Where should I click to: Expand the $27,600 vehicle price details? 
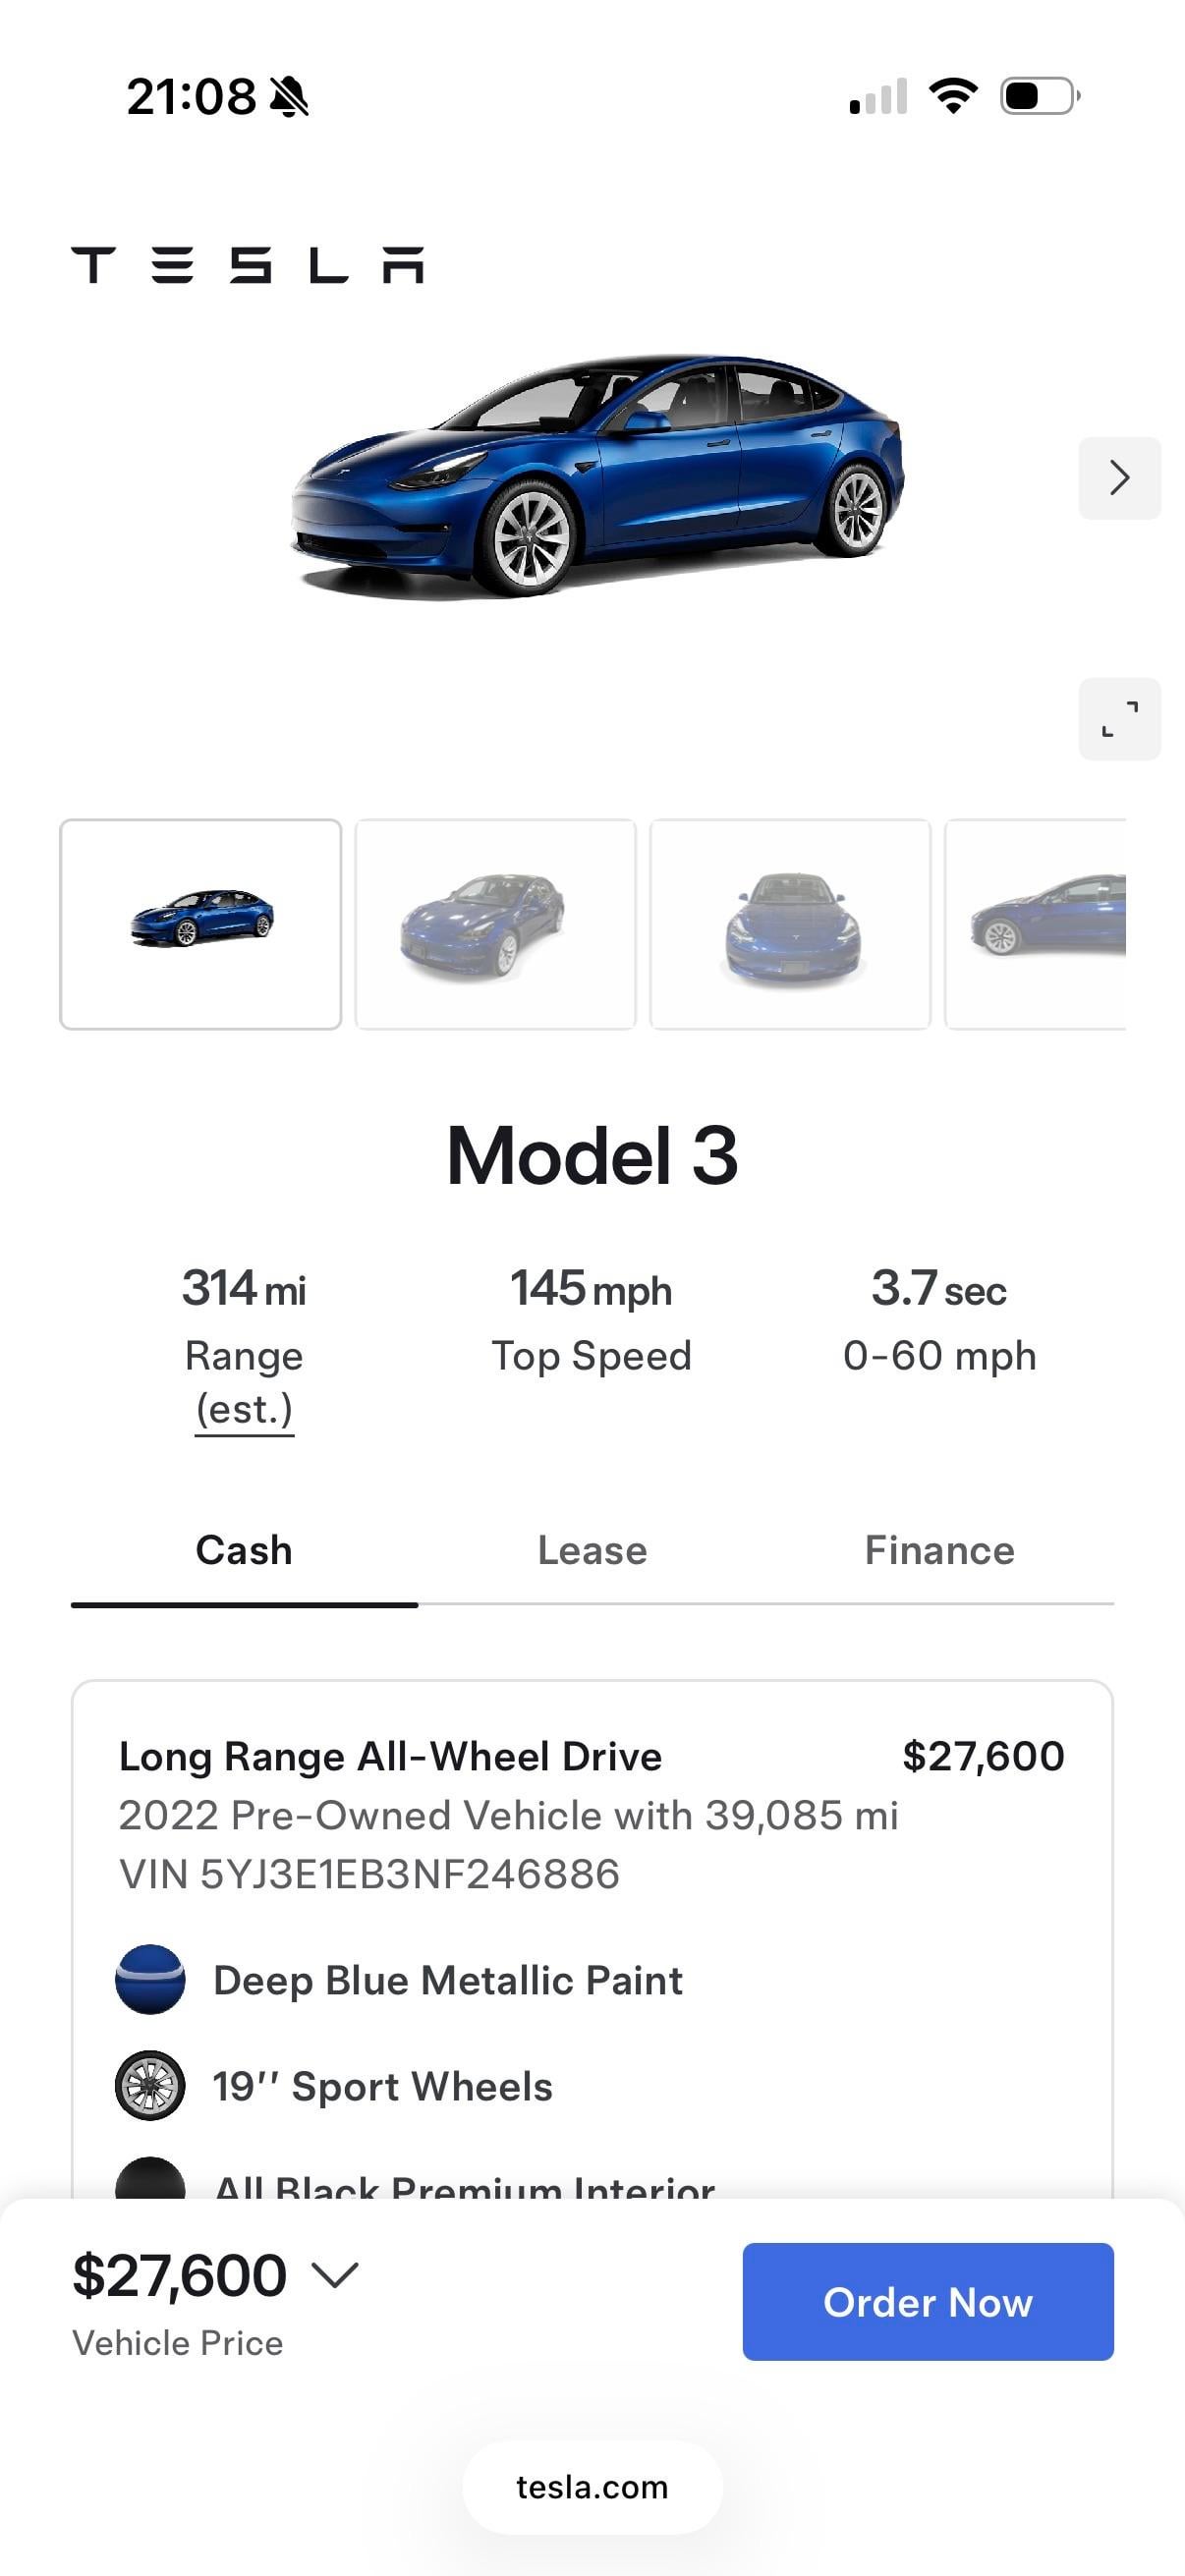click(x=334, y=2275)
